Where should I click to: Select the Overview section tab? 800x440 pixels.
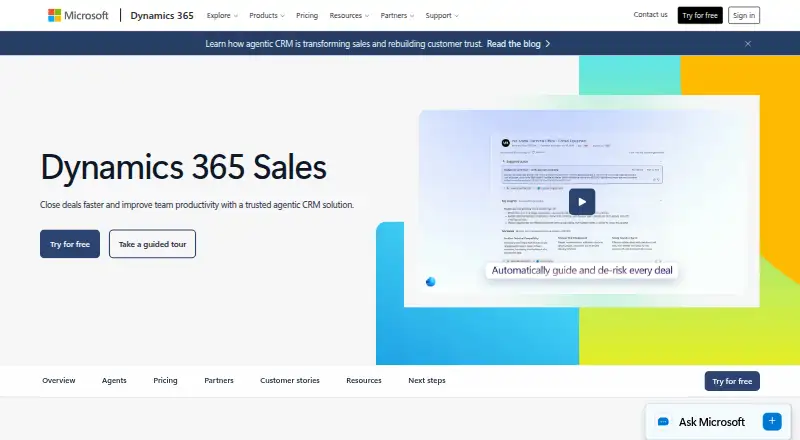[x=59, y=380]
